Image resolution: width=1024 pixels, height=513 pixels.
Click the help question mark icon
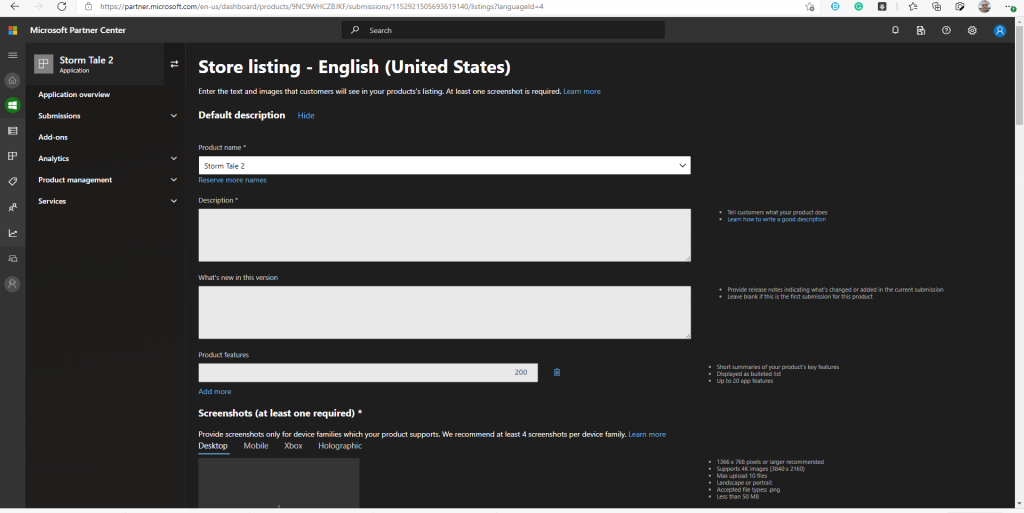coord(946,31)
